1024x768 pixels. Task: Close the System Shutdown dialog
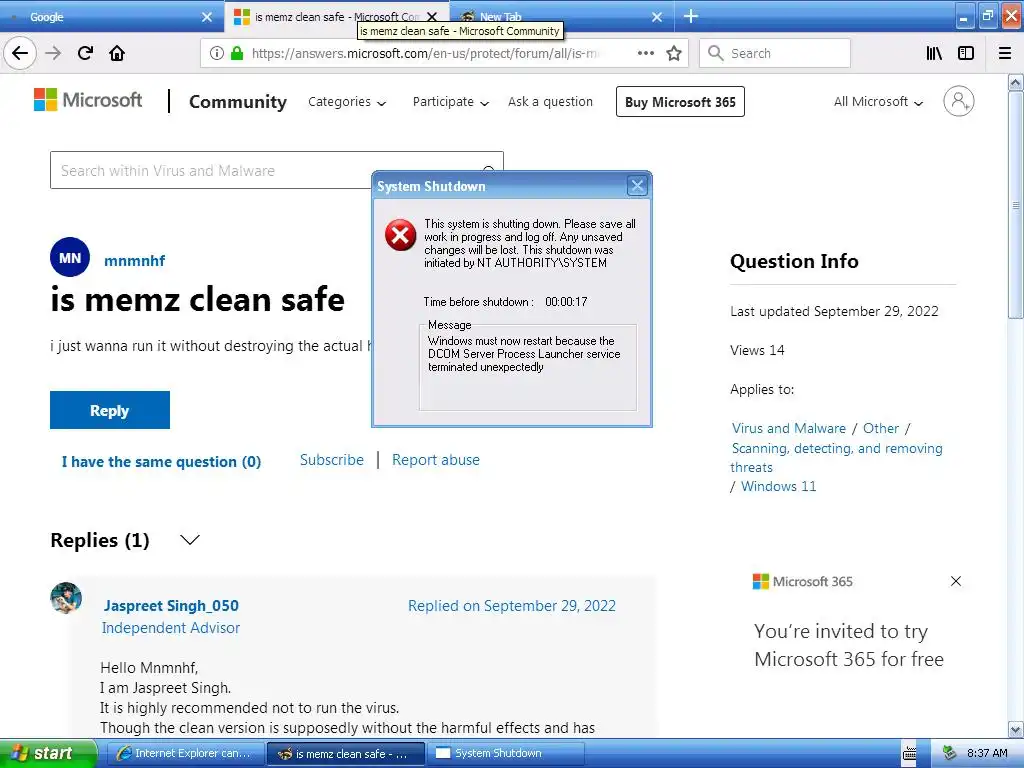(637, 186)
